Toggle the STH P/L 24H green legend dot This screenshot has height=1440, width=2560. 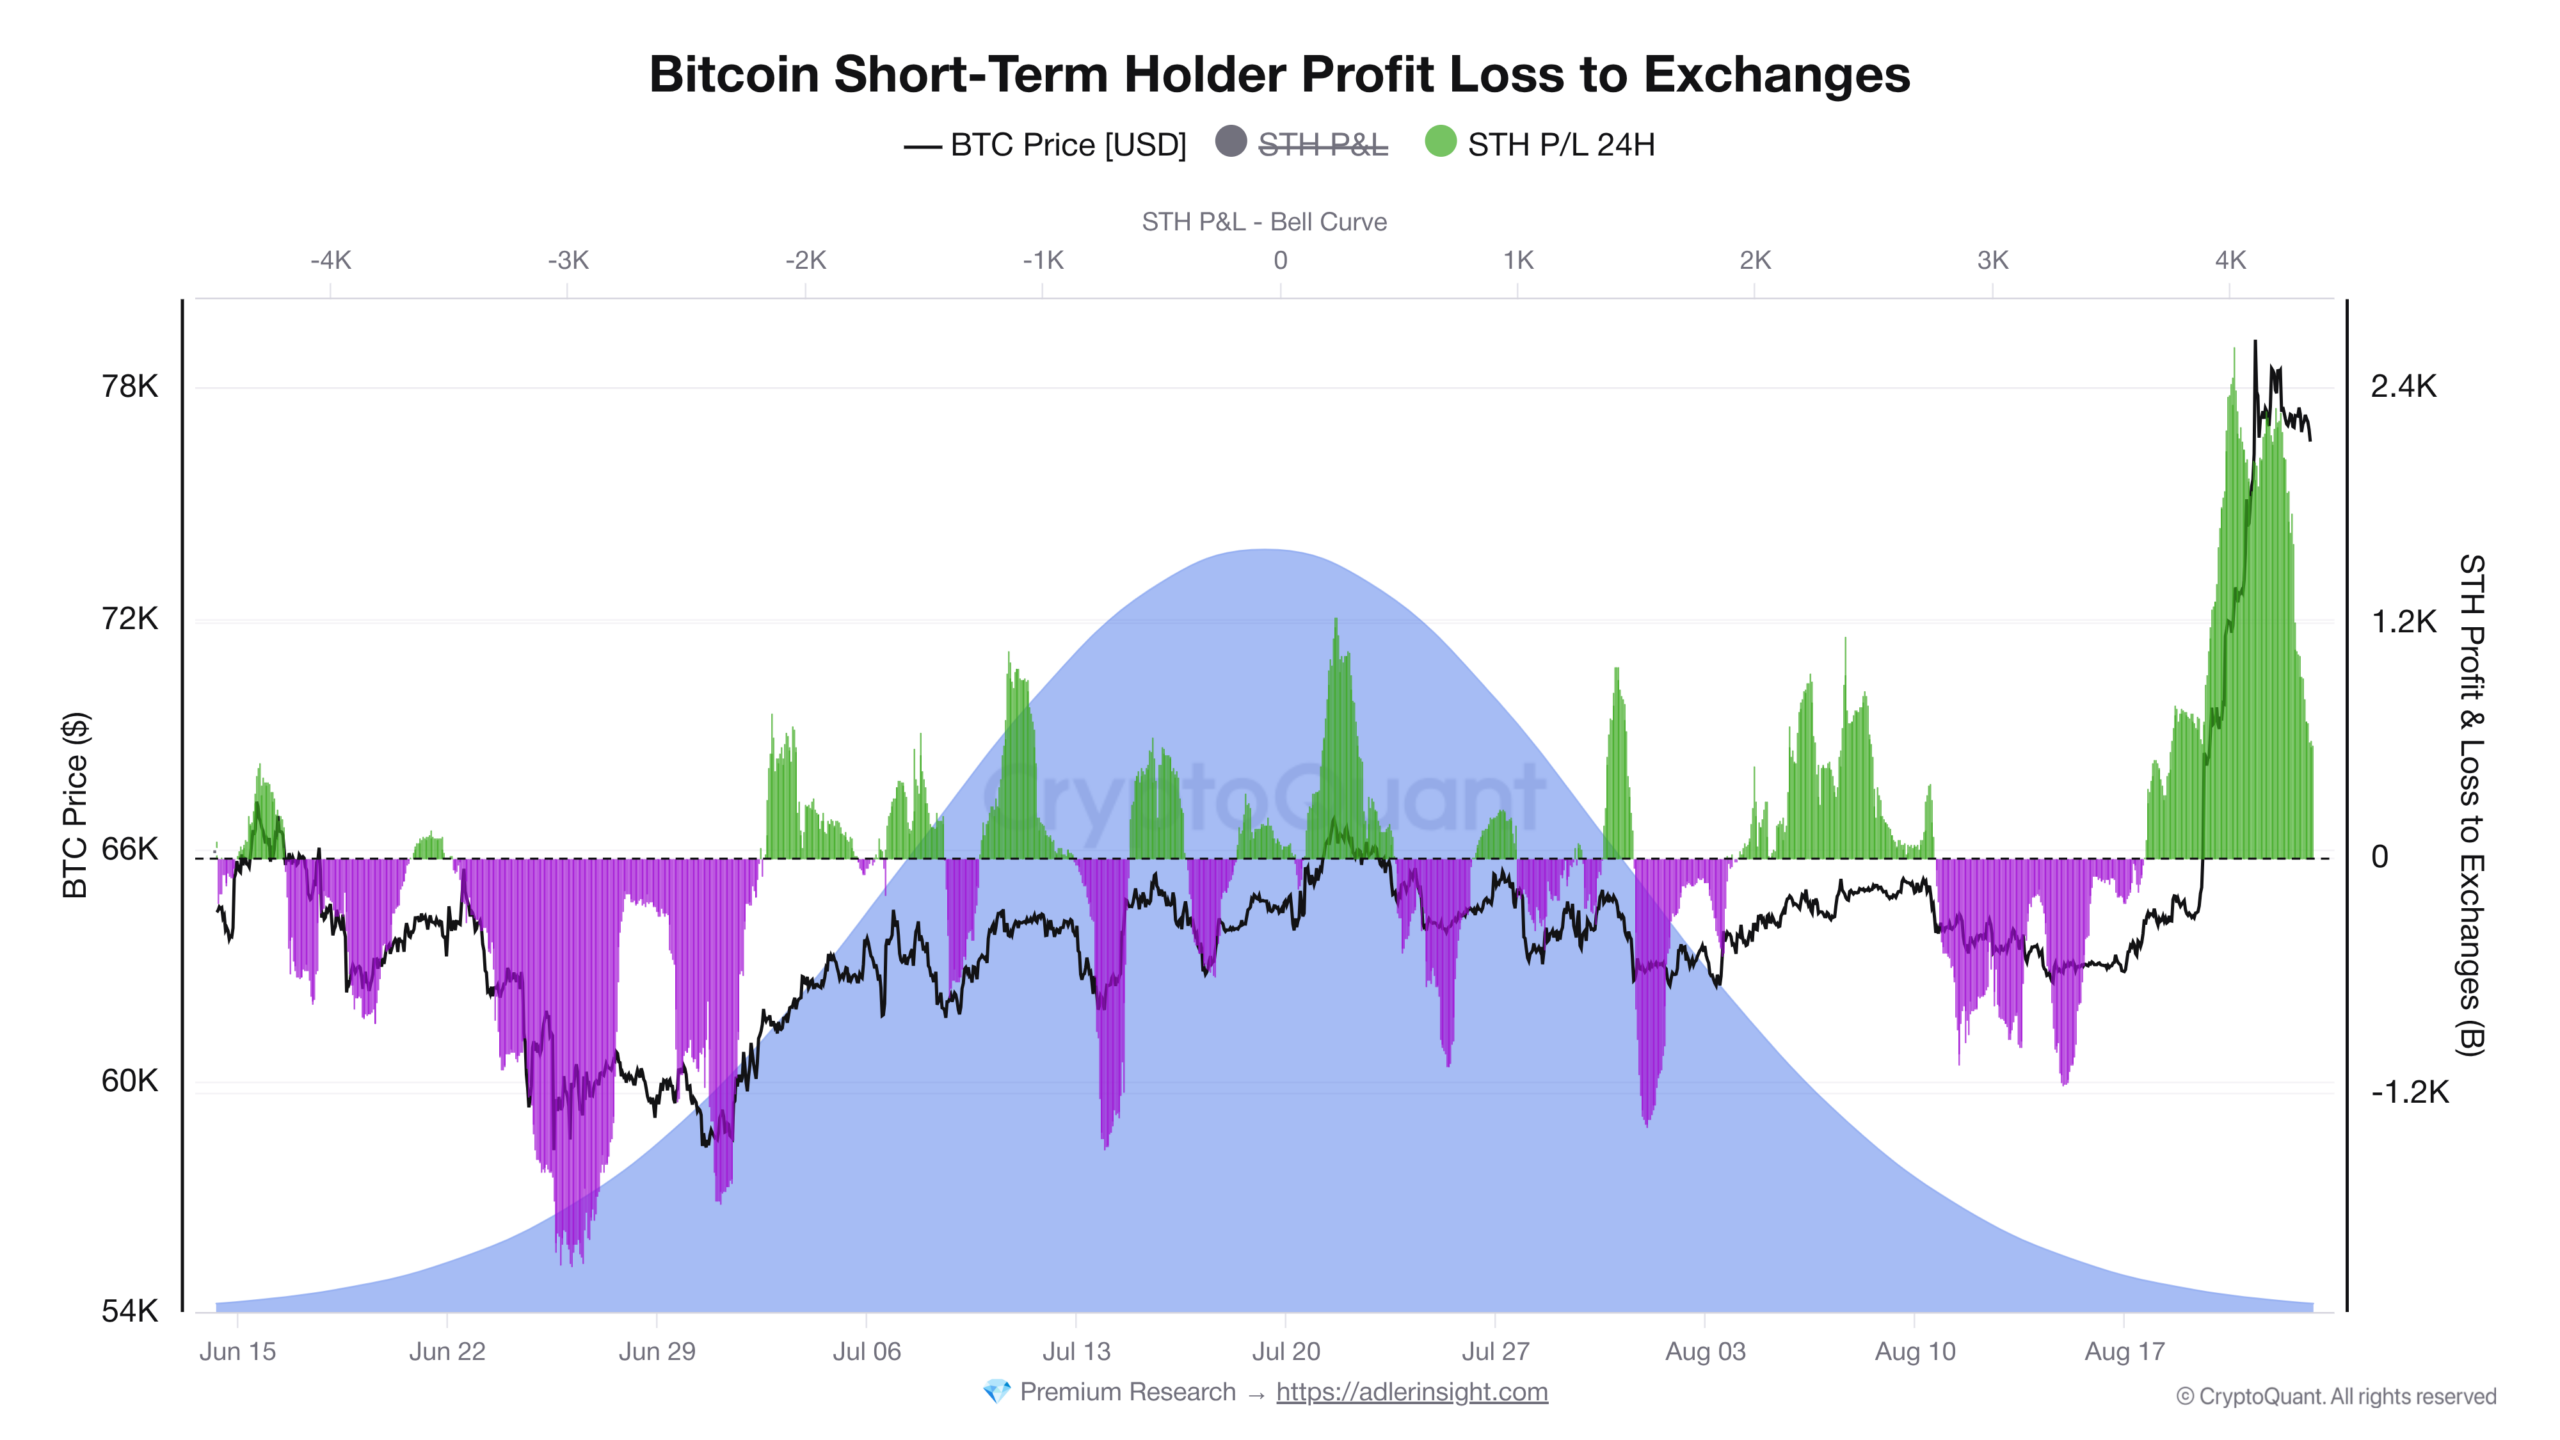(x=1440, y=142)
